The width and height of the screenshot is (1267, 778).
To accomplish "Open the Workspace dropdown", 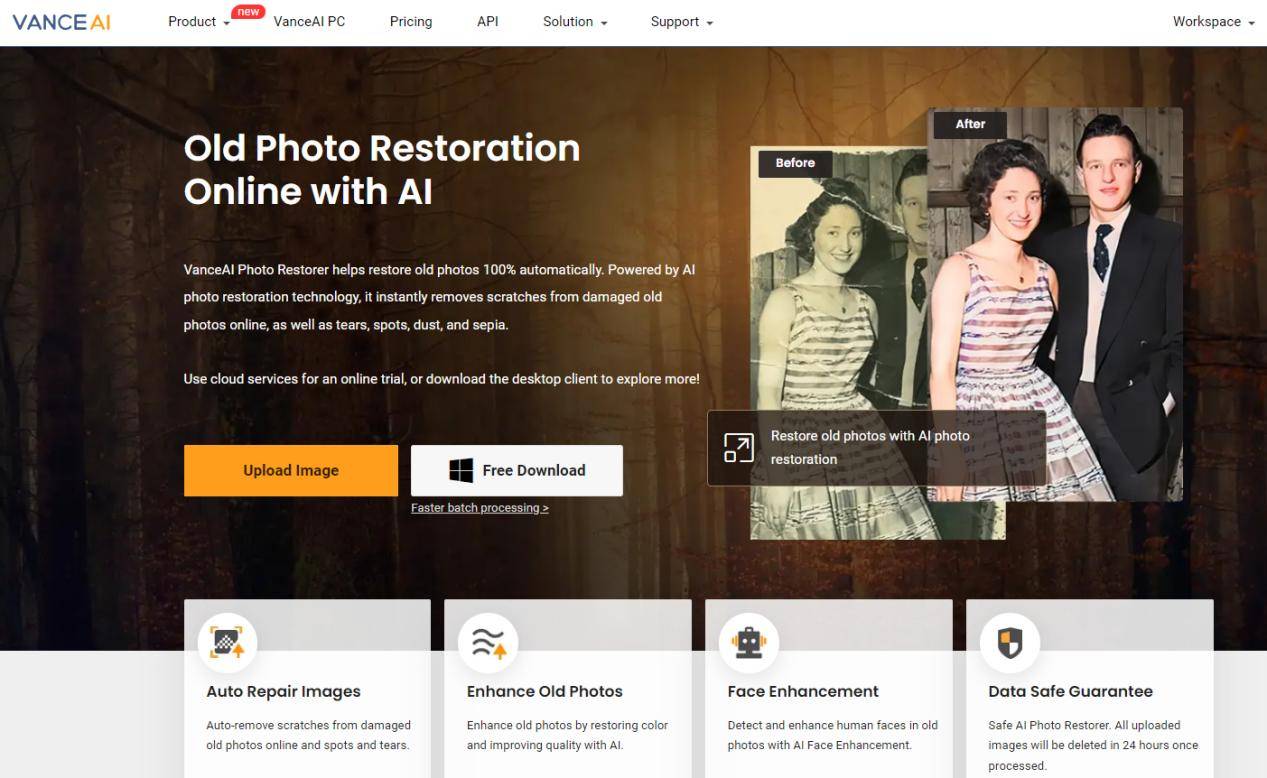I will (1213, 22).
